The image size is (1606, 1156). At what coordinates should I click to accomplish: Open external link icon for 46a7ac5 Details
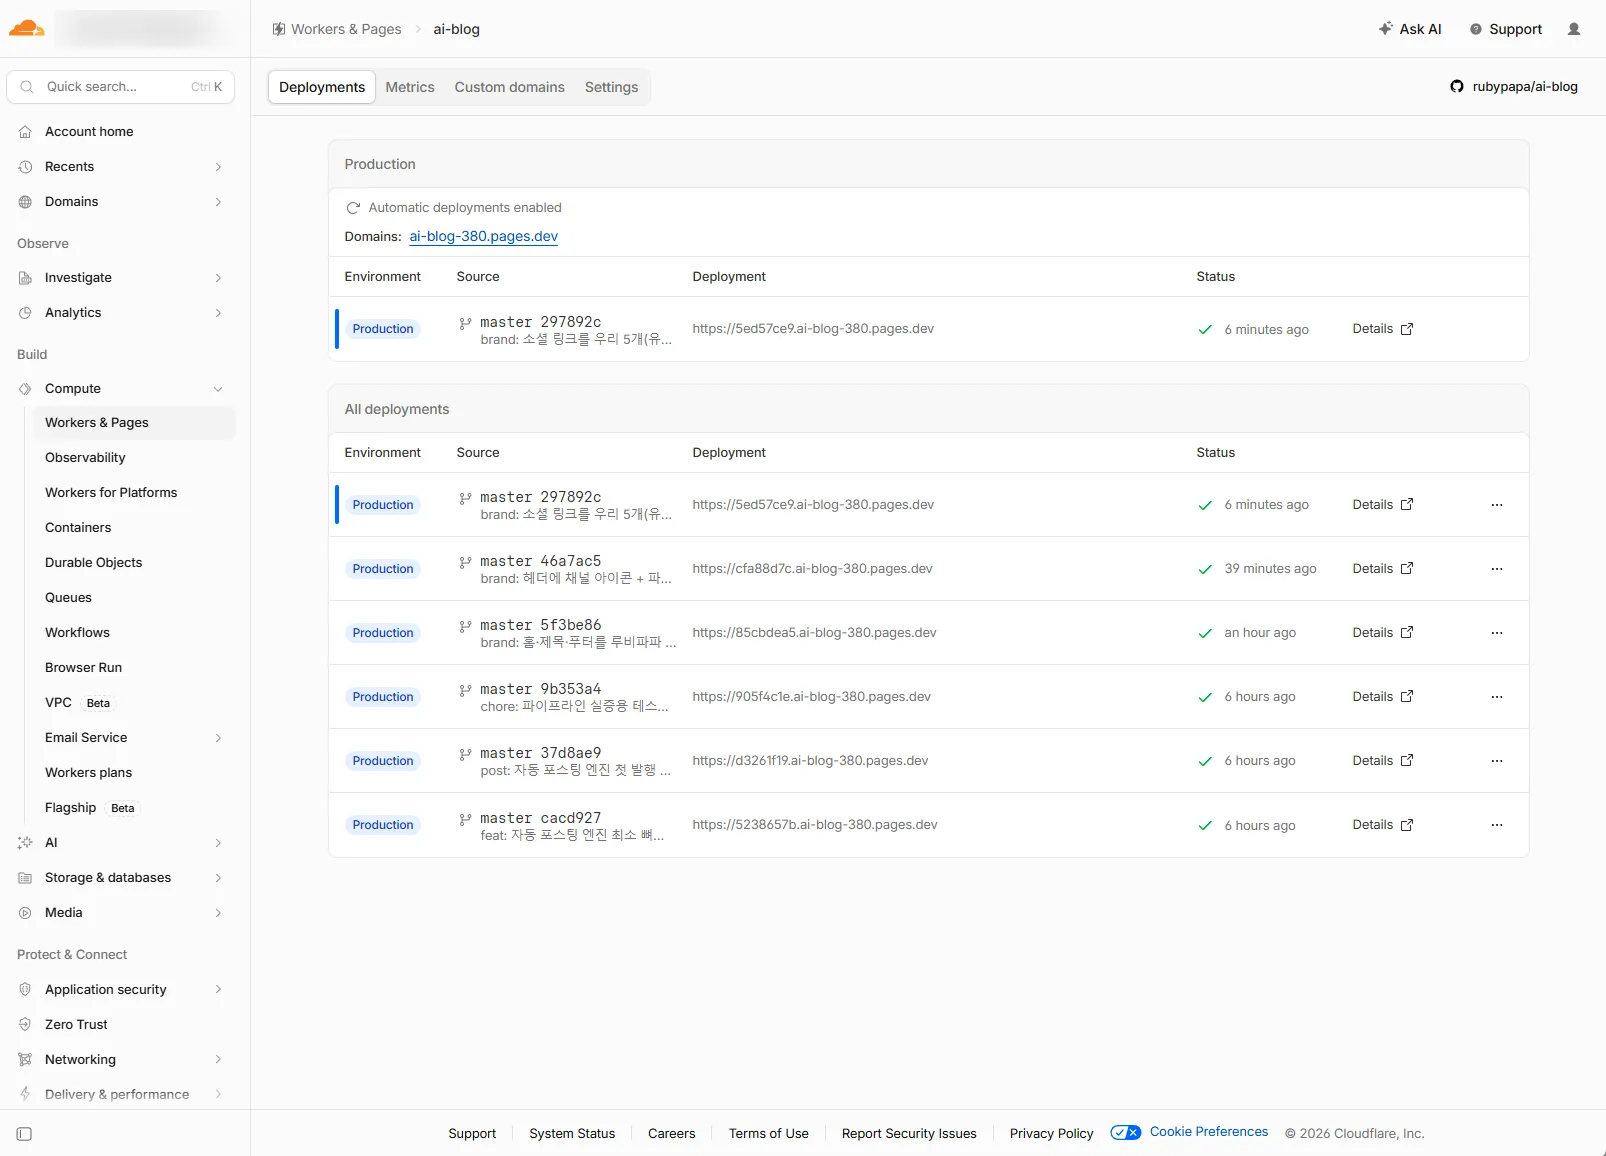[x=1407, y=569]
